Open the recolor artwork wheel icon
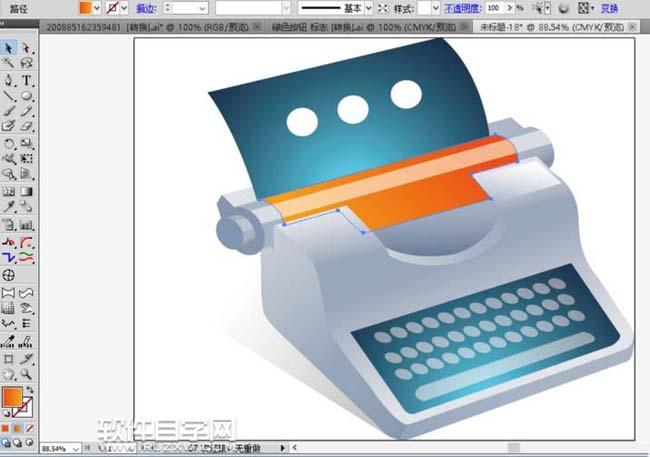Viewport: 650px width, 457px height. [x=563, y=8]
